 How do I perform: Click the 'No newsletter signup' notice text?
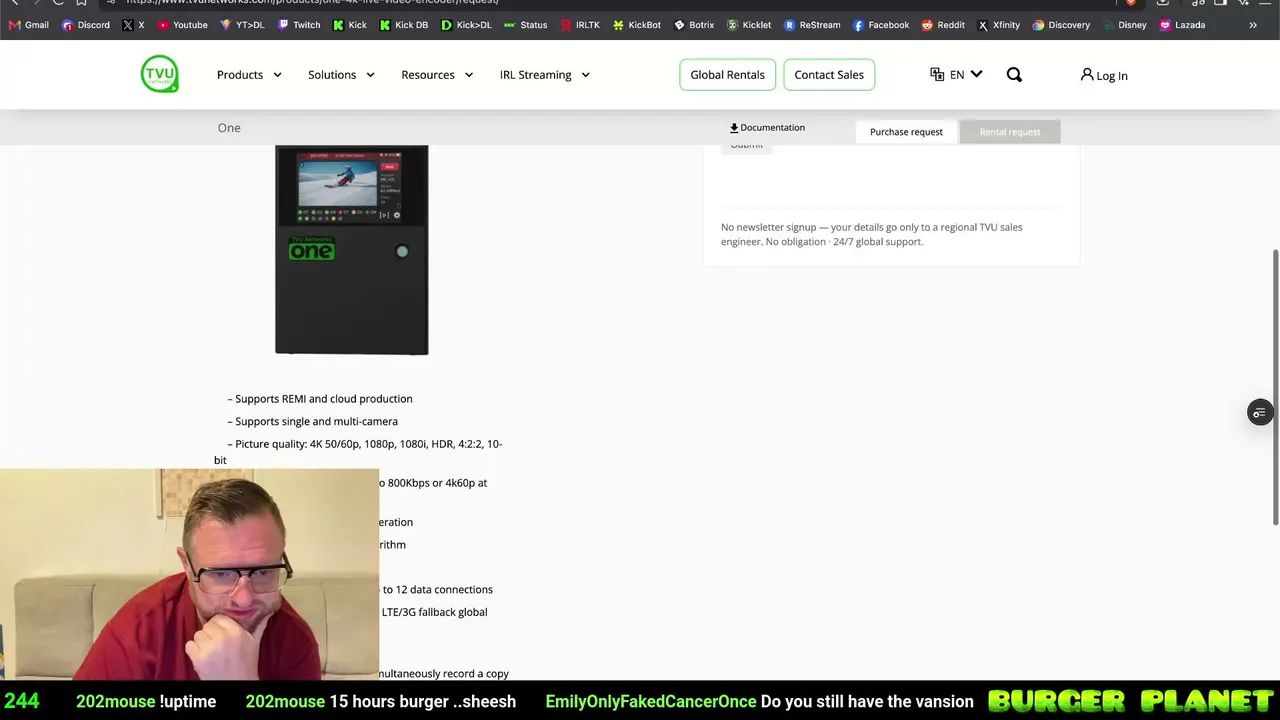872,234
